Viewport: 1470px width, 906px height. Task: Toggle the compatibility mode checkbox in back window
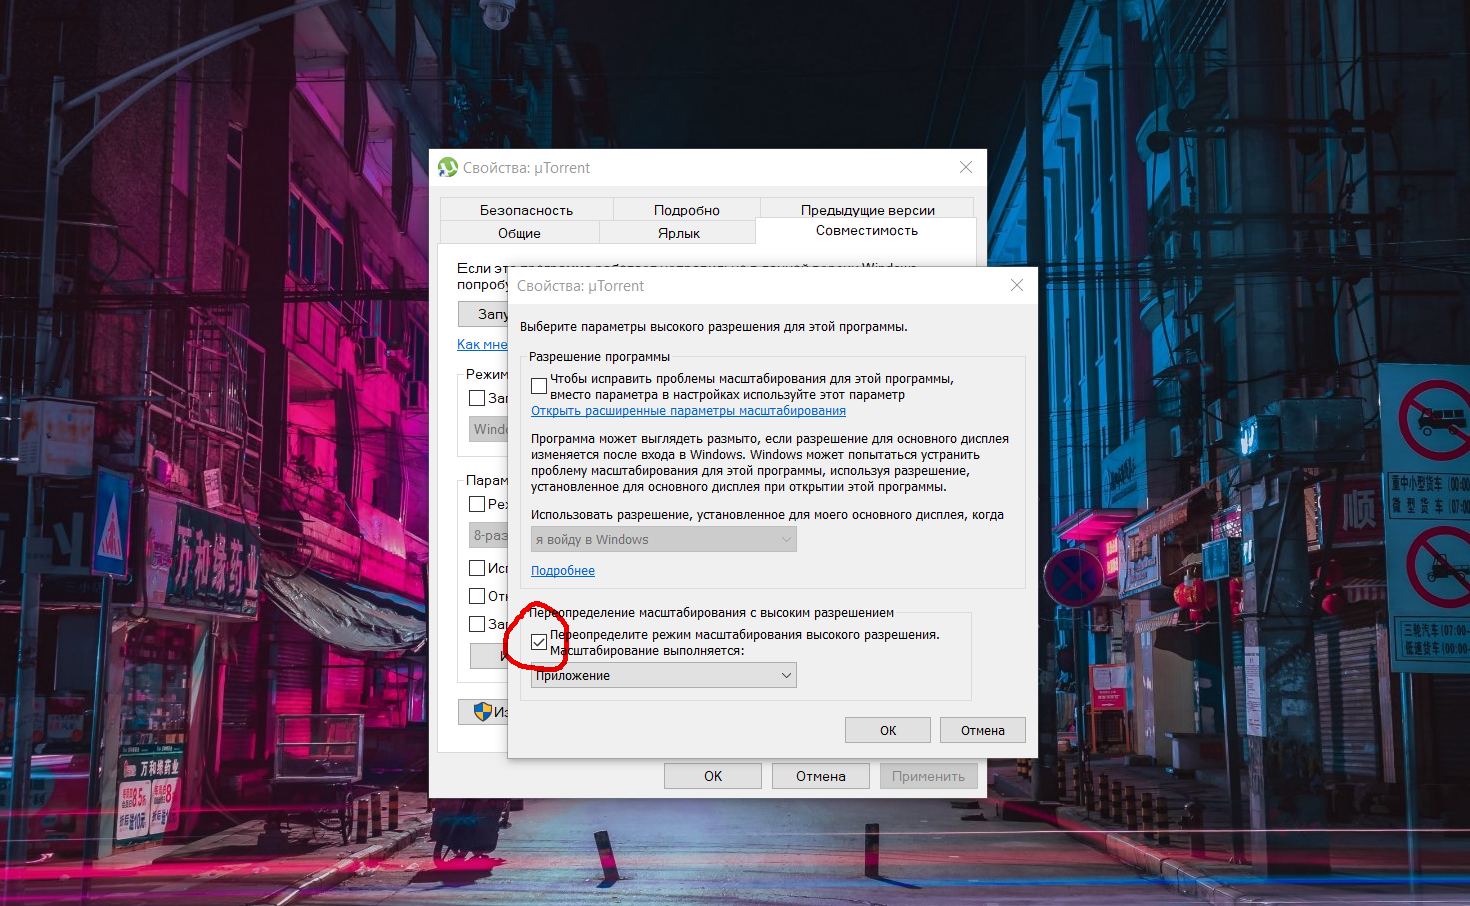tap(477, 398)
